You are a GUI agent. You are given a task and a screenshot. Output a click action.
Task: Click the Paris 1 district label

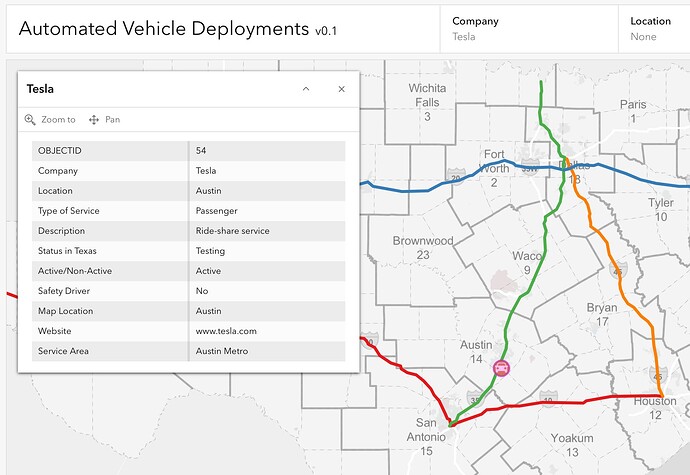point(633,111)
